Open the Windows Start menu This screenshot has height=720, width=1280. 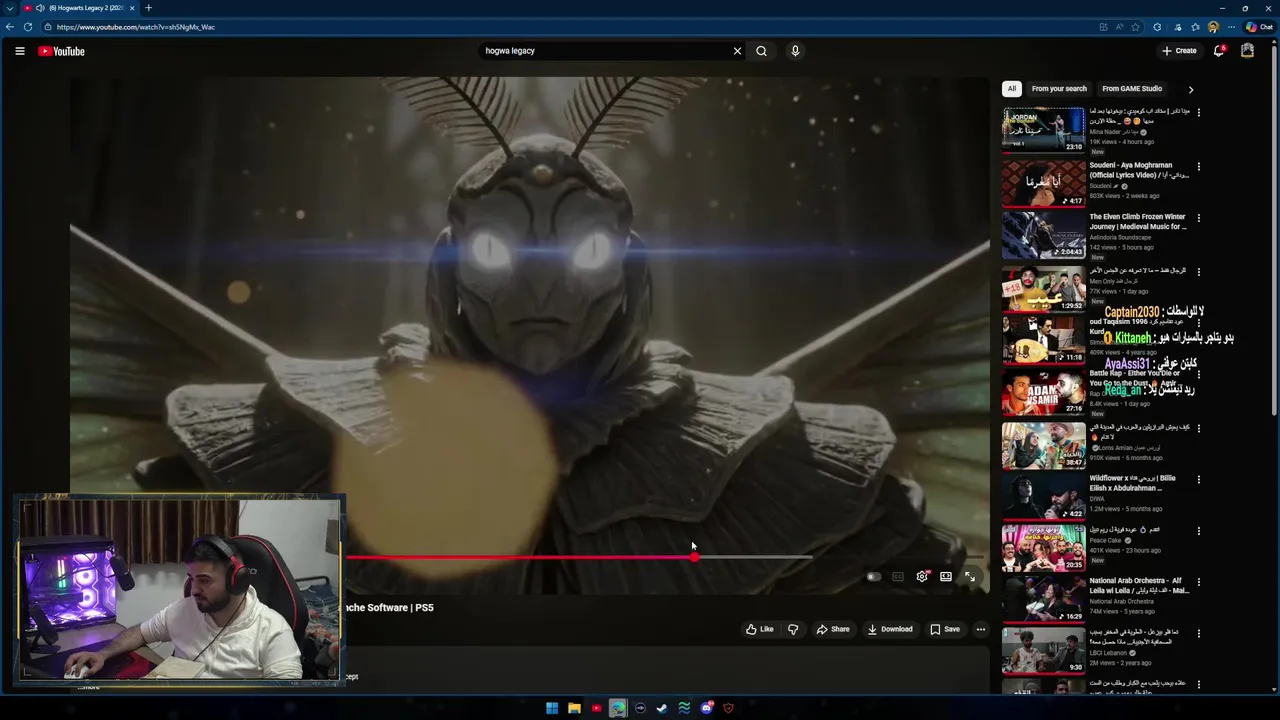click(x=552, y=708)
